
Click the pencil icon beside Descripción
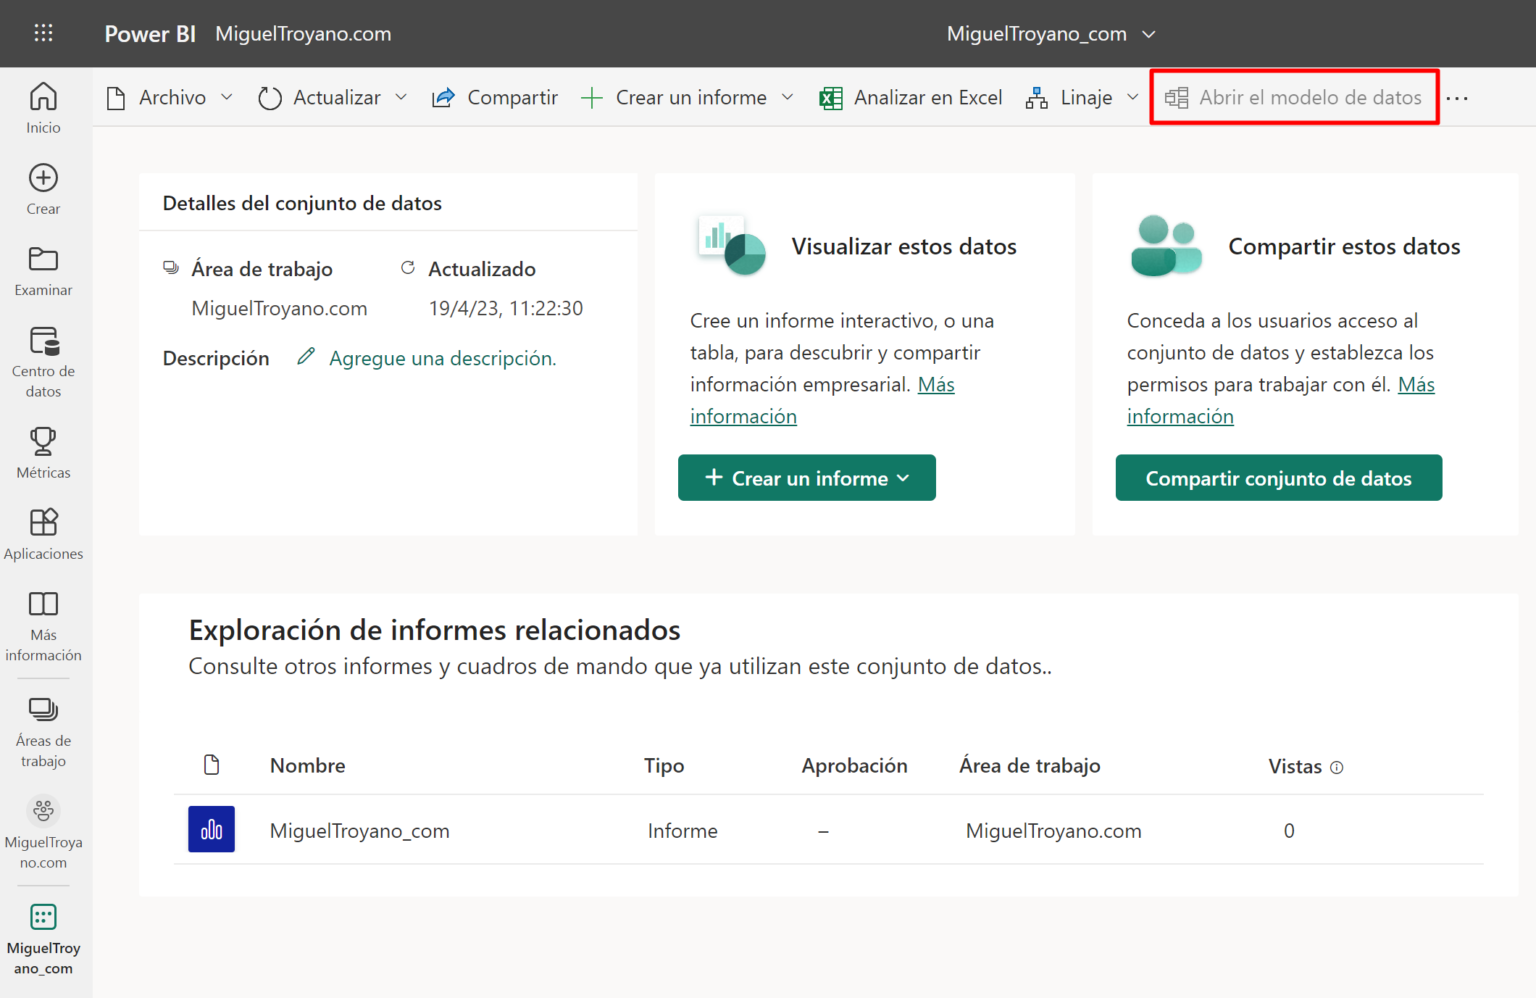click(306, 357)
